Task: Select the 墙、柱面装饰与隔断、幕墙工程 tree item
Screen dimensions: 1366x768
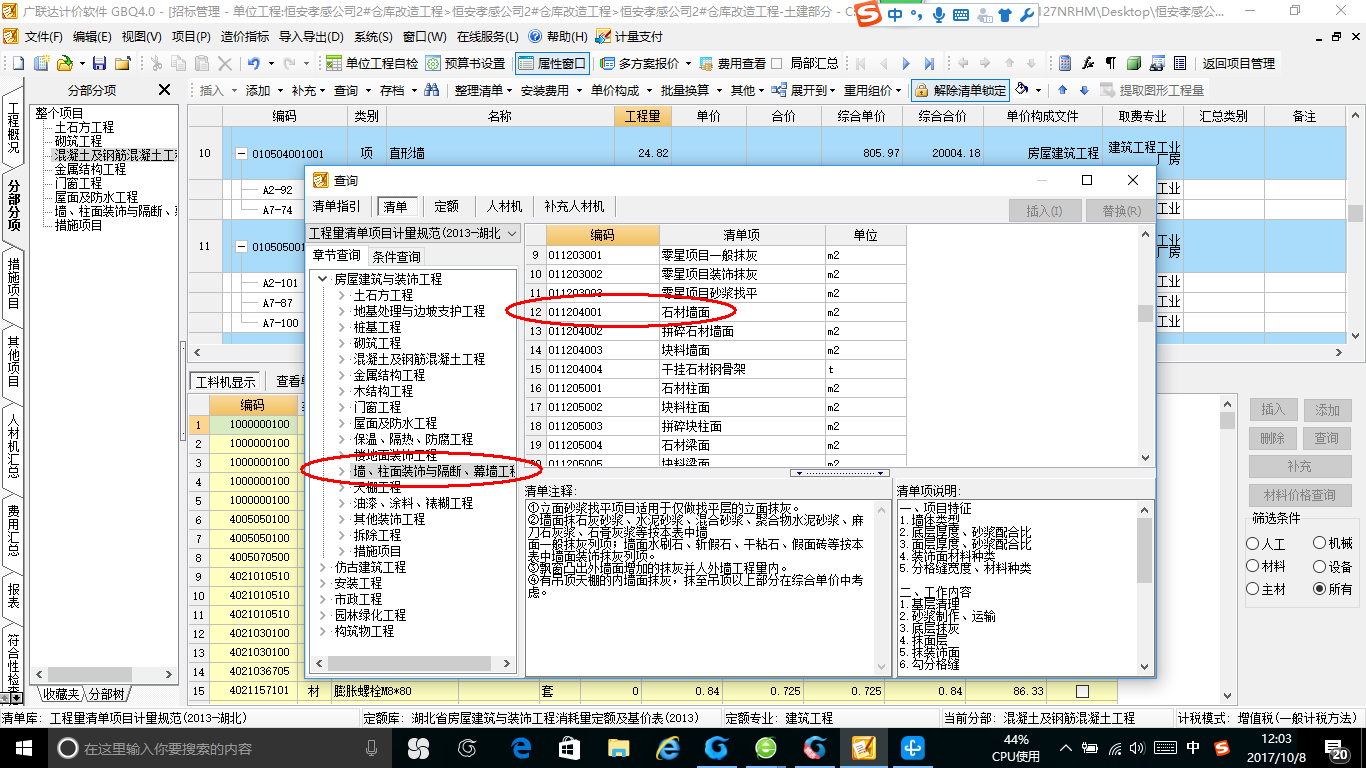Action: tap(435, 471)
